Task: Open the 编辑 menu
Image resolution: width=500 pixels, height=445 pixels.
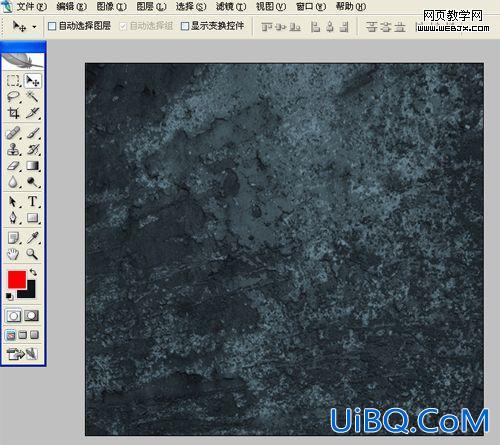Action: click(x=71, y=6)
